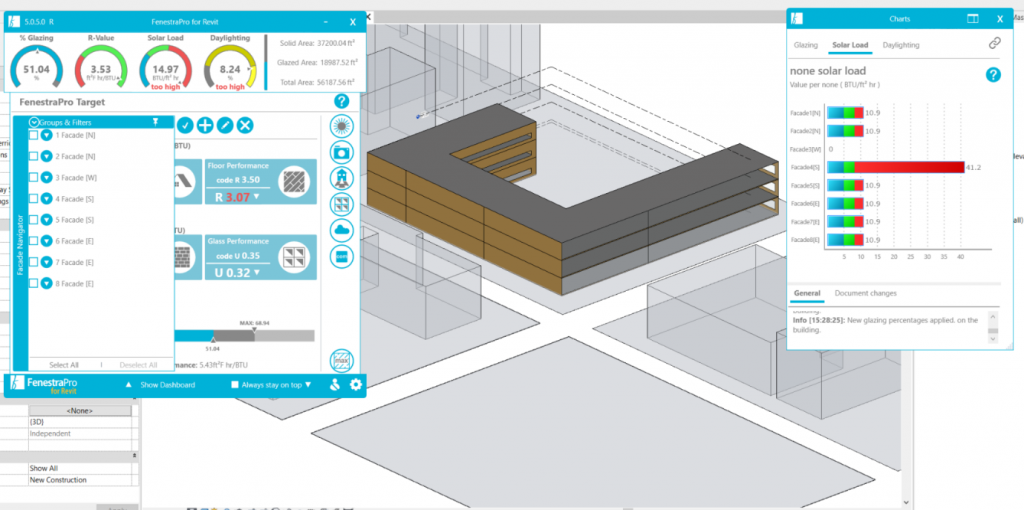Check the 7 Facade [E] checkbox

click(x=33, y=262)
